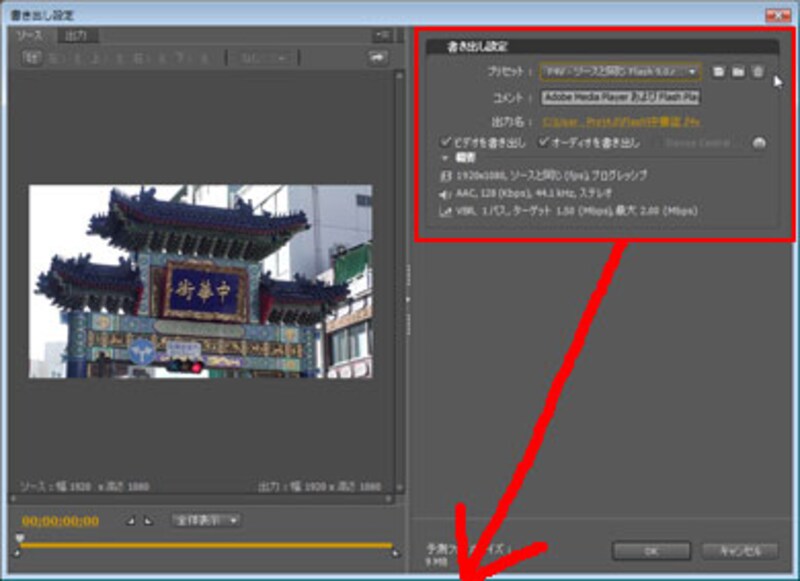
Task: Click the import preset folder icon
Action: click(737, 72)
